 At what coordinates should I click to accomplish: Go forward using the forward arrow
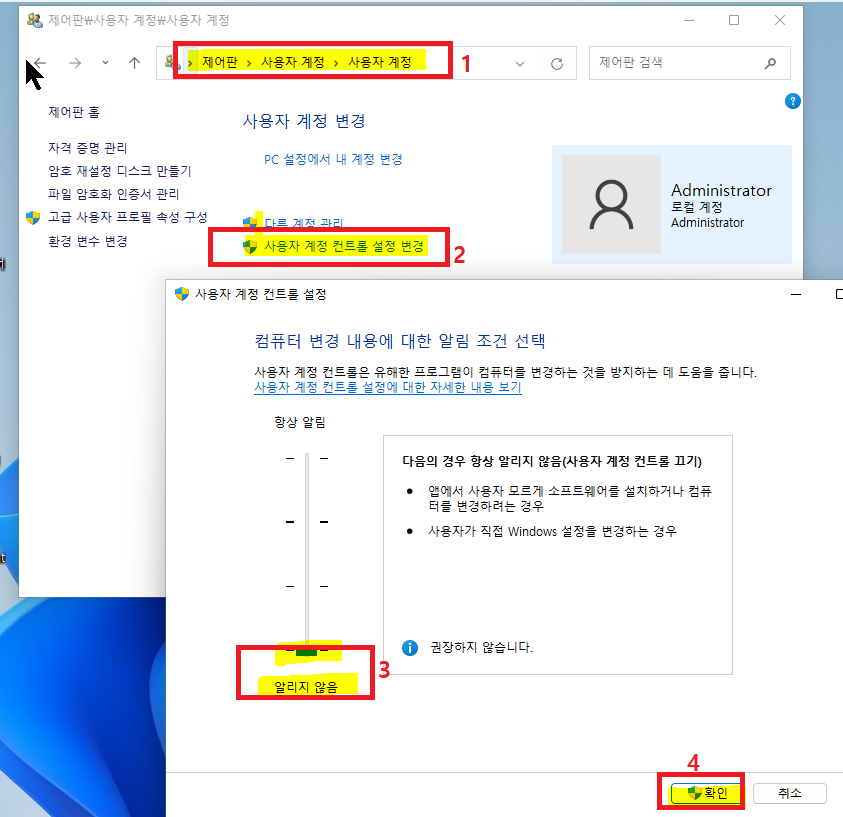pos(75,63)
